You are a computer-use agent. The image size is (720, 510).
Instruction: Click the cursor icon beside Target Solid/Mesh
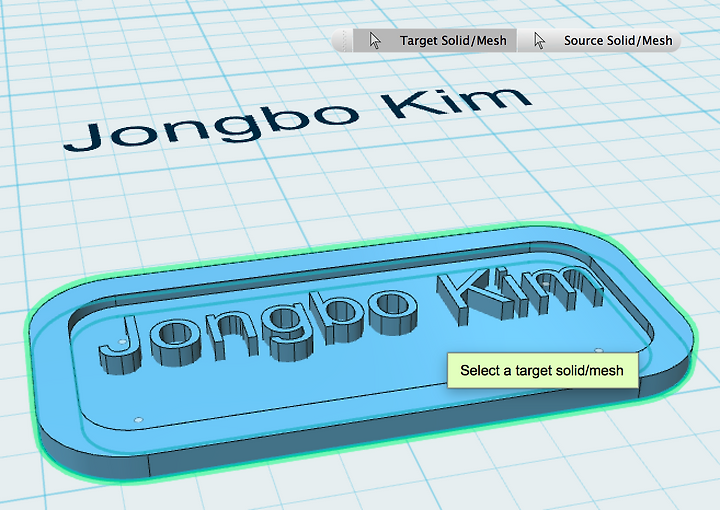[375, 40]
